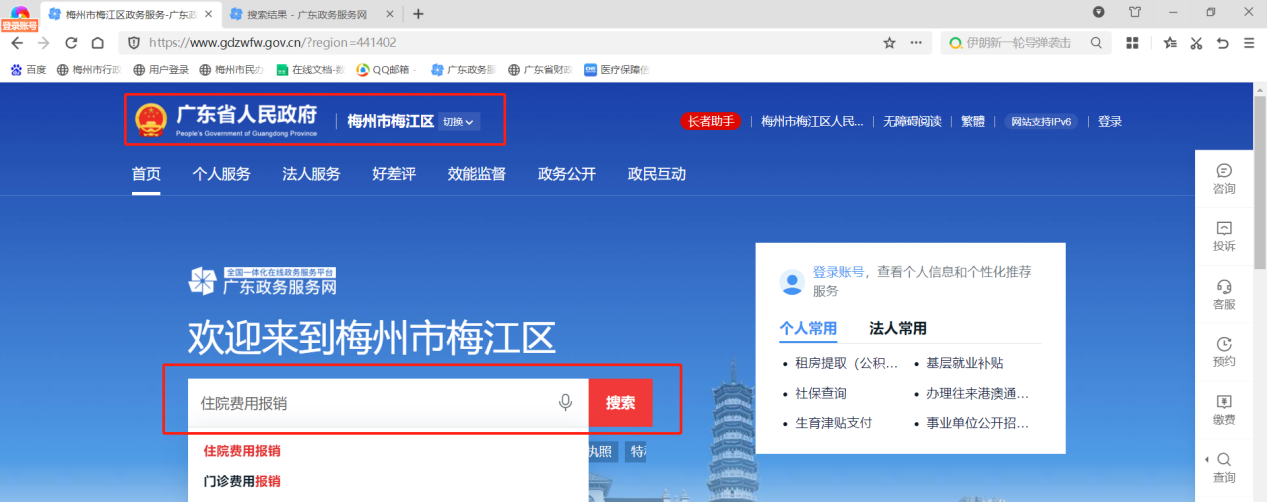
Task: Open the 政民互动 navigation item
Action: click(657, 174)
